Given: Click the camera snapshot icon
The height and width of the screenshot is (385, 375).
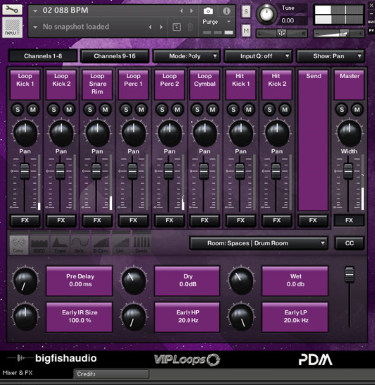Looking at the screenshot, I should point(208,11).
